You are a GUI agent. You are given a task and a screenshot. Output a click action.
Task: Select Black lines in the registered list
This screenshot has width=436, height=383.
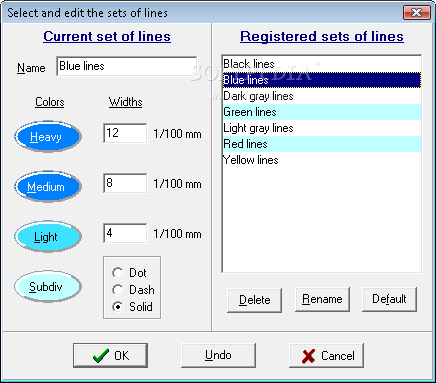(x=322, y=64)
